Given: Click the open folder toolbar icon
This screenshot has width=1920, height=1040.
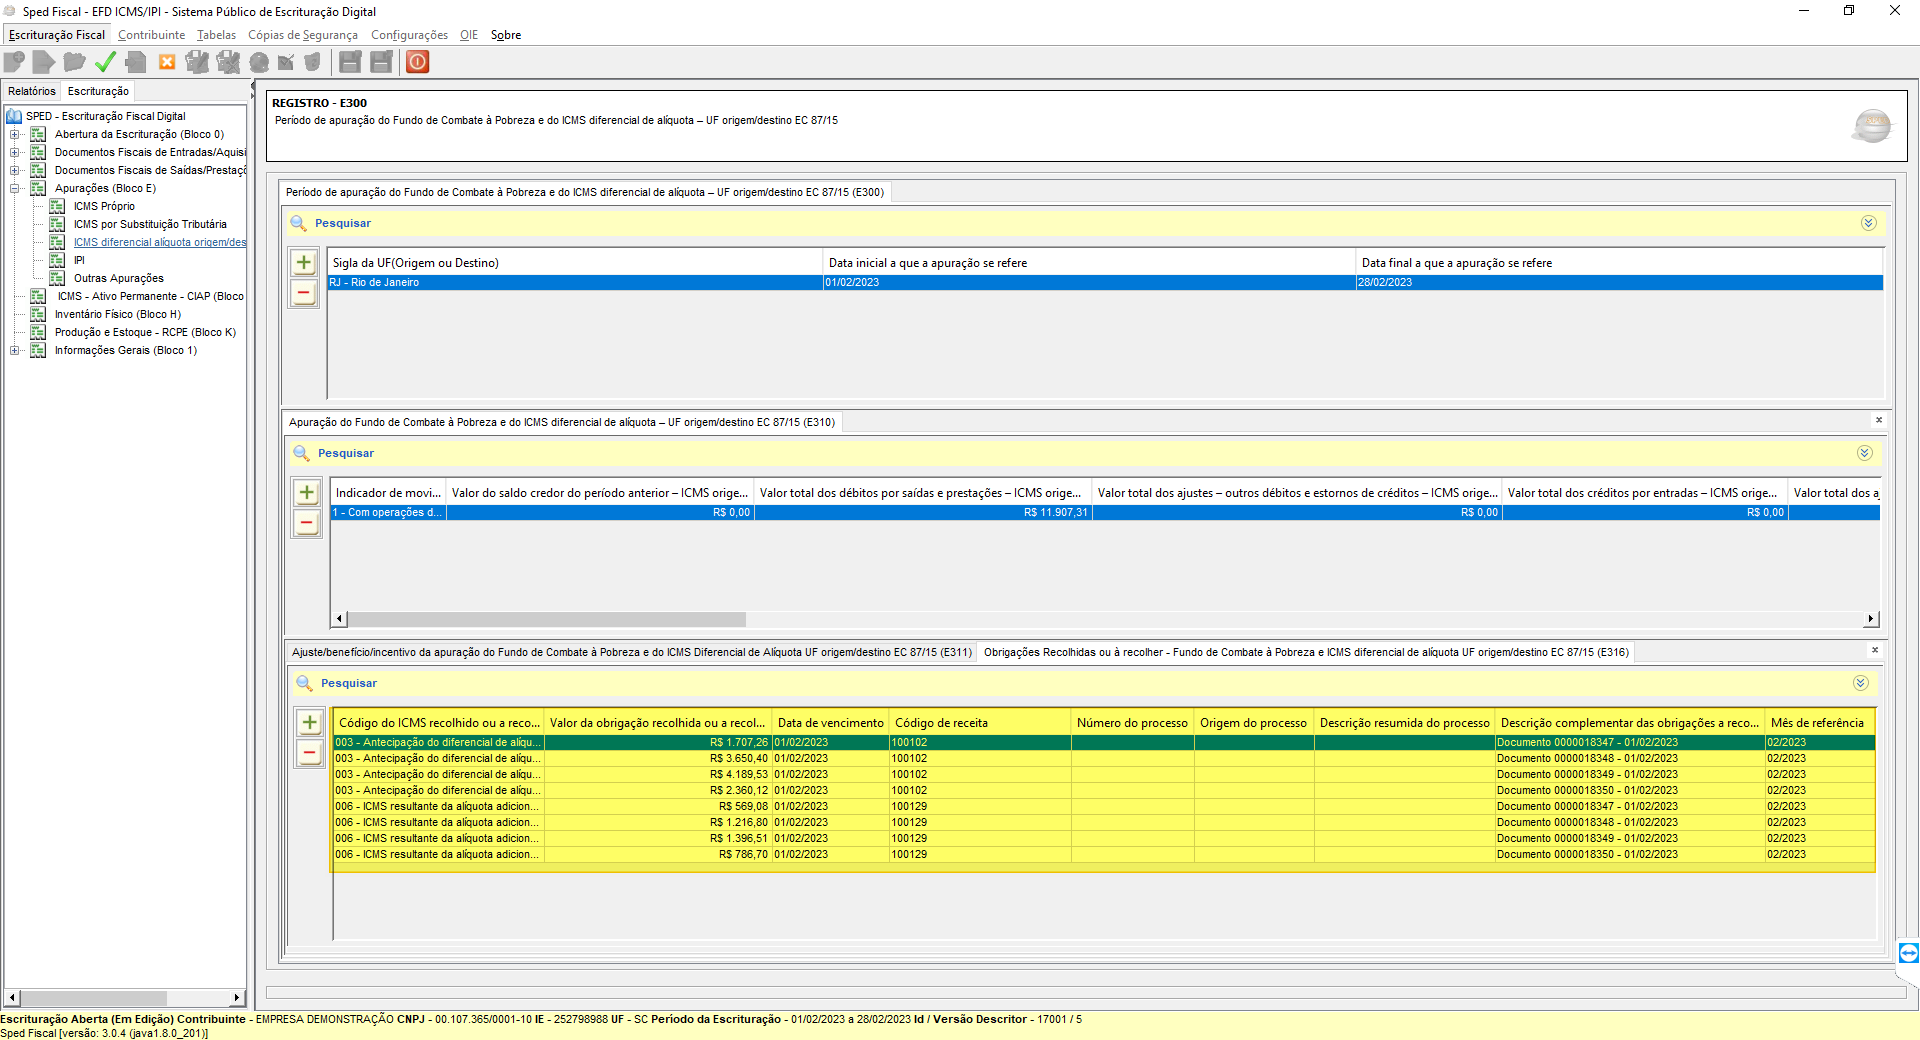Looking at the screenshot, I should pyautogui.click(x=74, y=62).
